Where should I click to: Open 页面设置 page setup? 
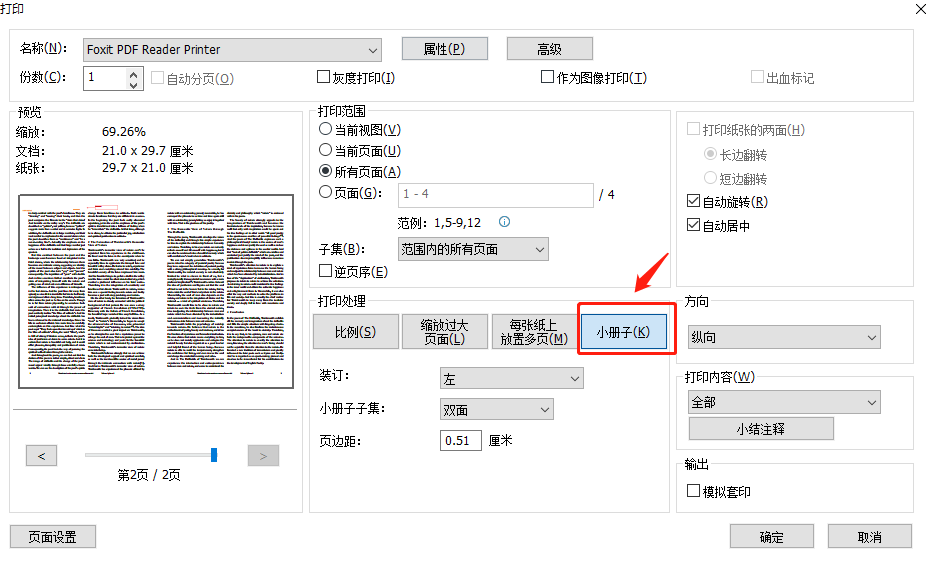pos(53,536)
